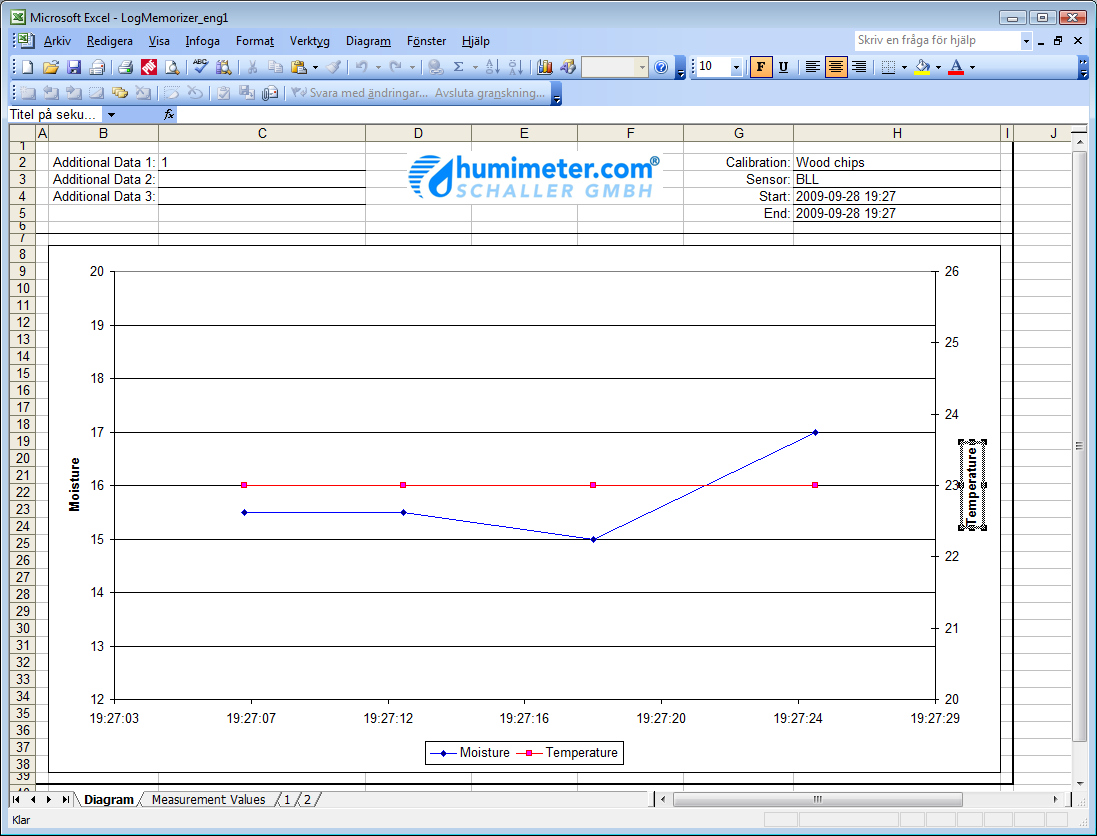Align text left
This screenshot has height=836, width=1097.
[812, 67]
